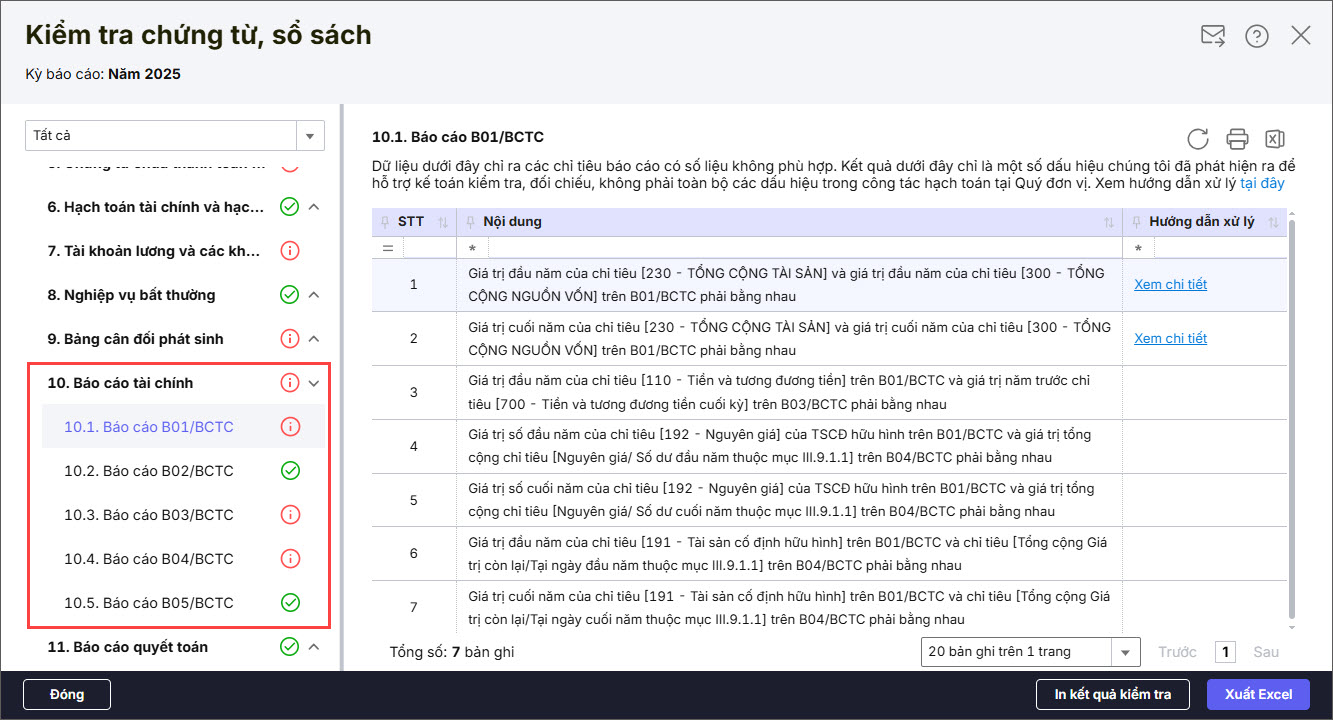Viewport: 1333px width, 720px height.
Task: Click the printer icon above the table
Action: 1237,139
